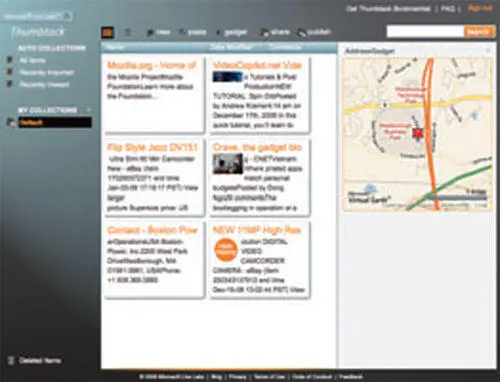Open the Flip Style Jazz DV151 card

152,147
